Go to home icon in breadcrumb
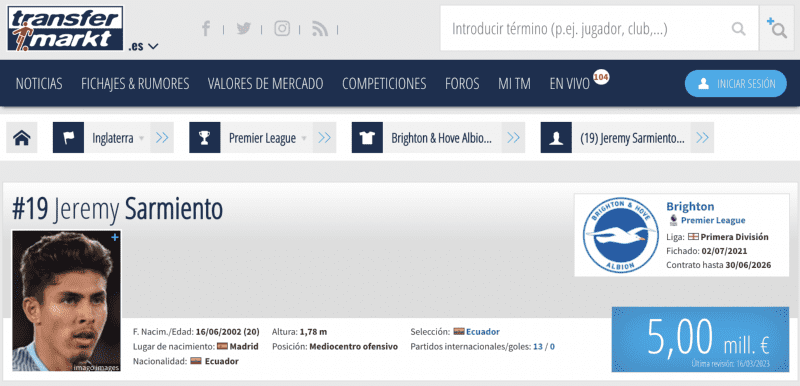The image size is (800, 386). point(22,138)
